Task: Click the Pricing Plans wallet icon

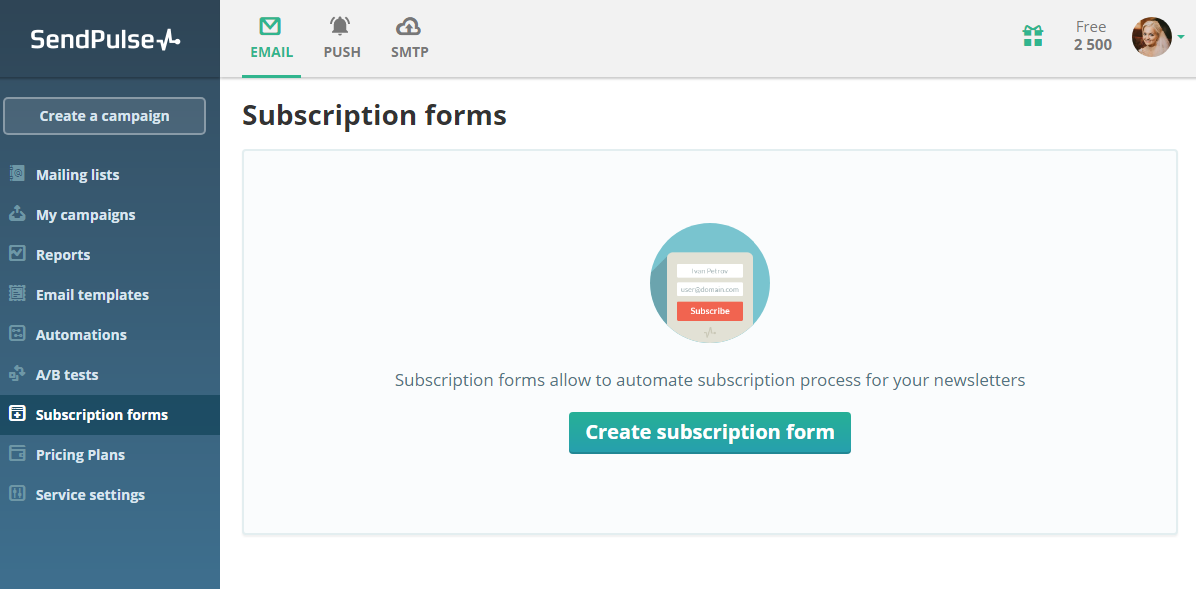Action: click(x=17, y=454)
